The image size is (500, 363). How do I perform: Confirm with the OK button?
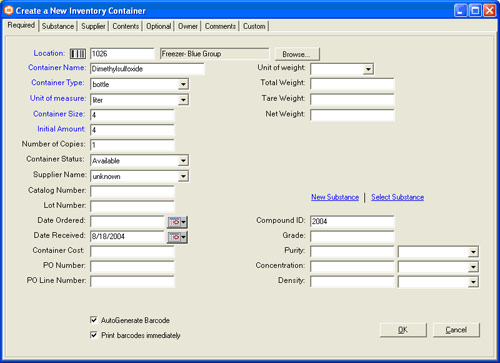[403, 330]
